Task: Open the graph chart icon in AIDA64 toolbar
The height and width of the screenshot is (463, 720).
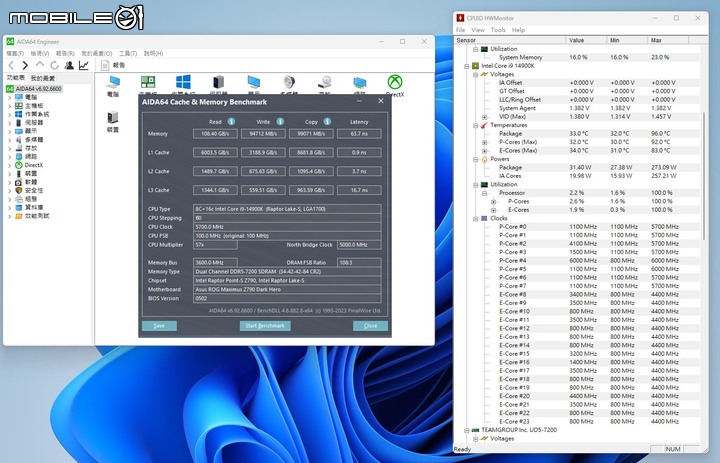Action: pos(84,66)
